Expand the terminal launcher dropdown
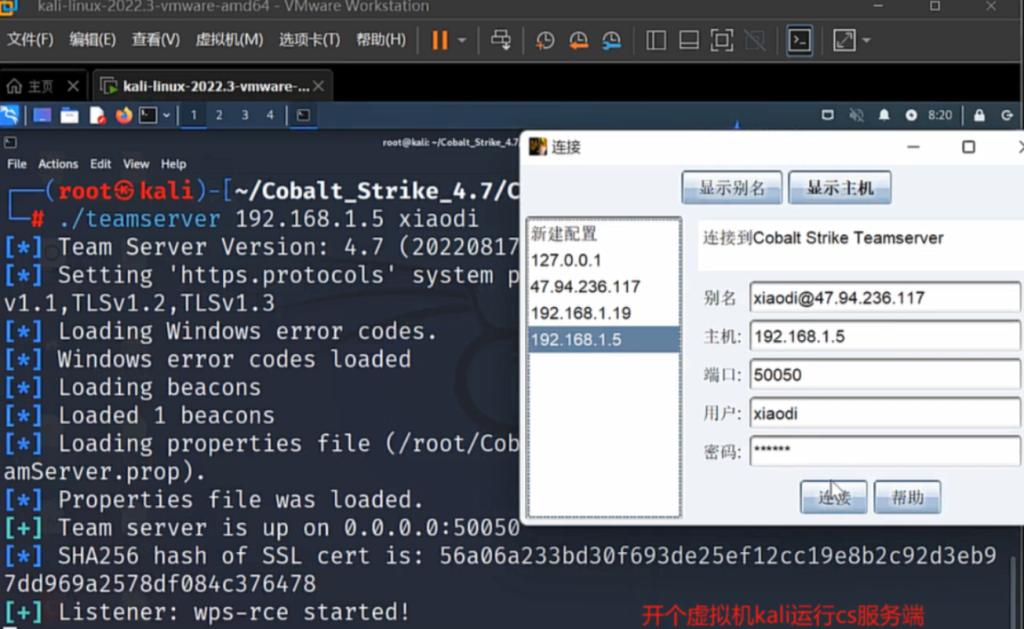 [167, 116]
